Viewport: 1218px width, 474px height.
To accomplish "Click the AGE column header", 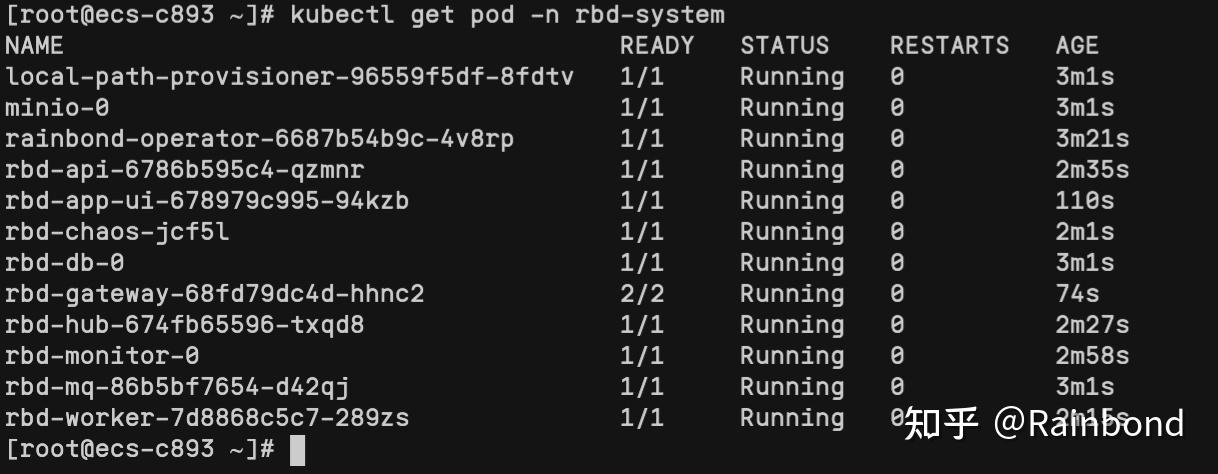I will (1077, 46).
